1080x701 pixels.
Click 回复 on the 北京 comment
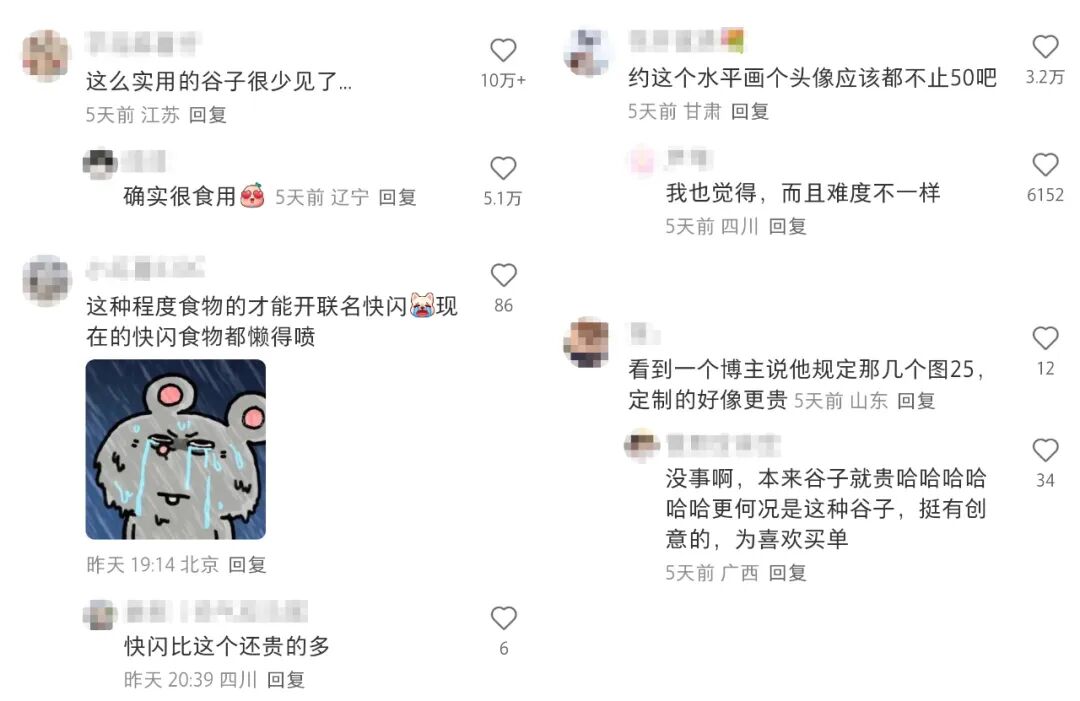247,565
